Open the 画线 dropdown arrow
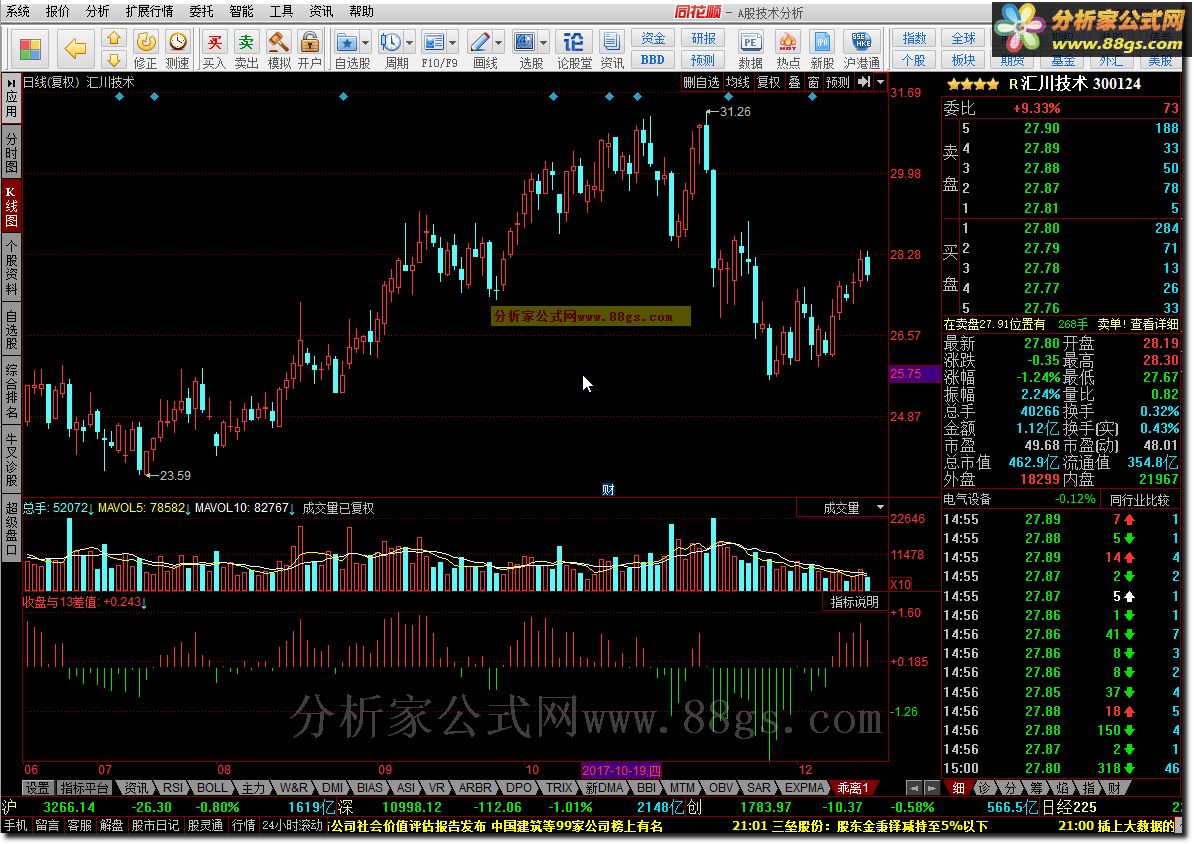The width and height of the screenshot is (1194, 844). [x=499, y=43]
